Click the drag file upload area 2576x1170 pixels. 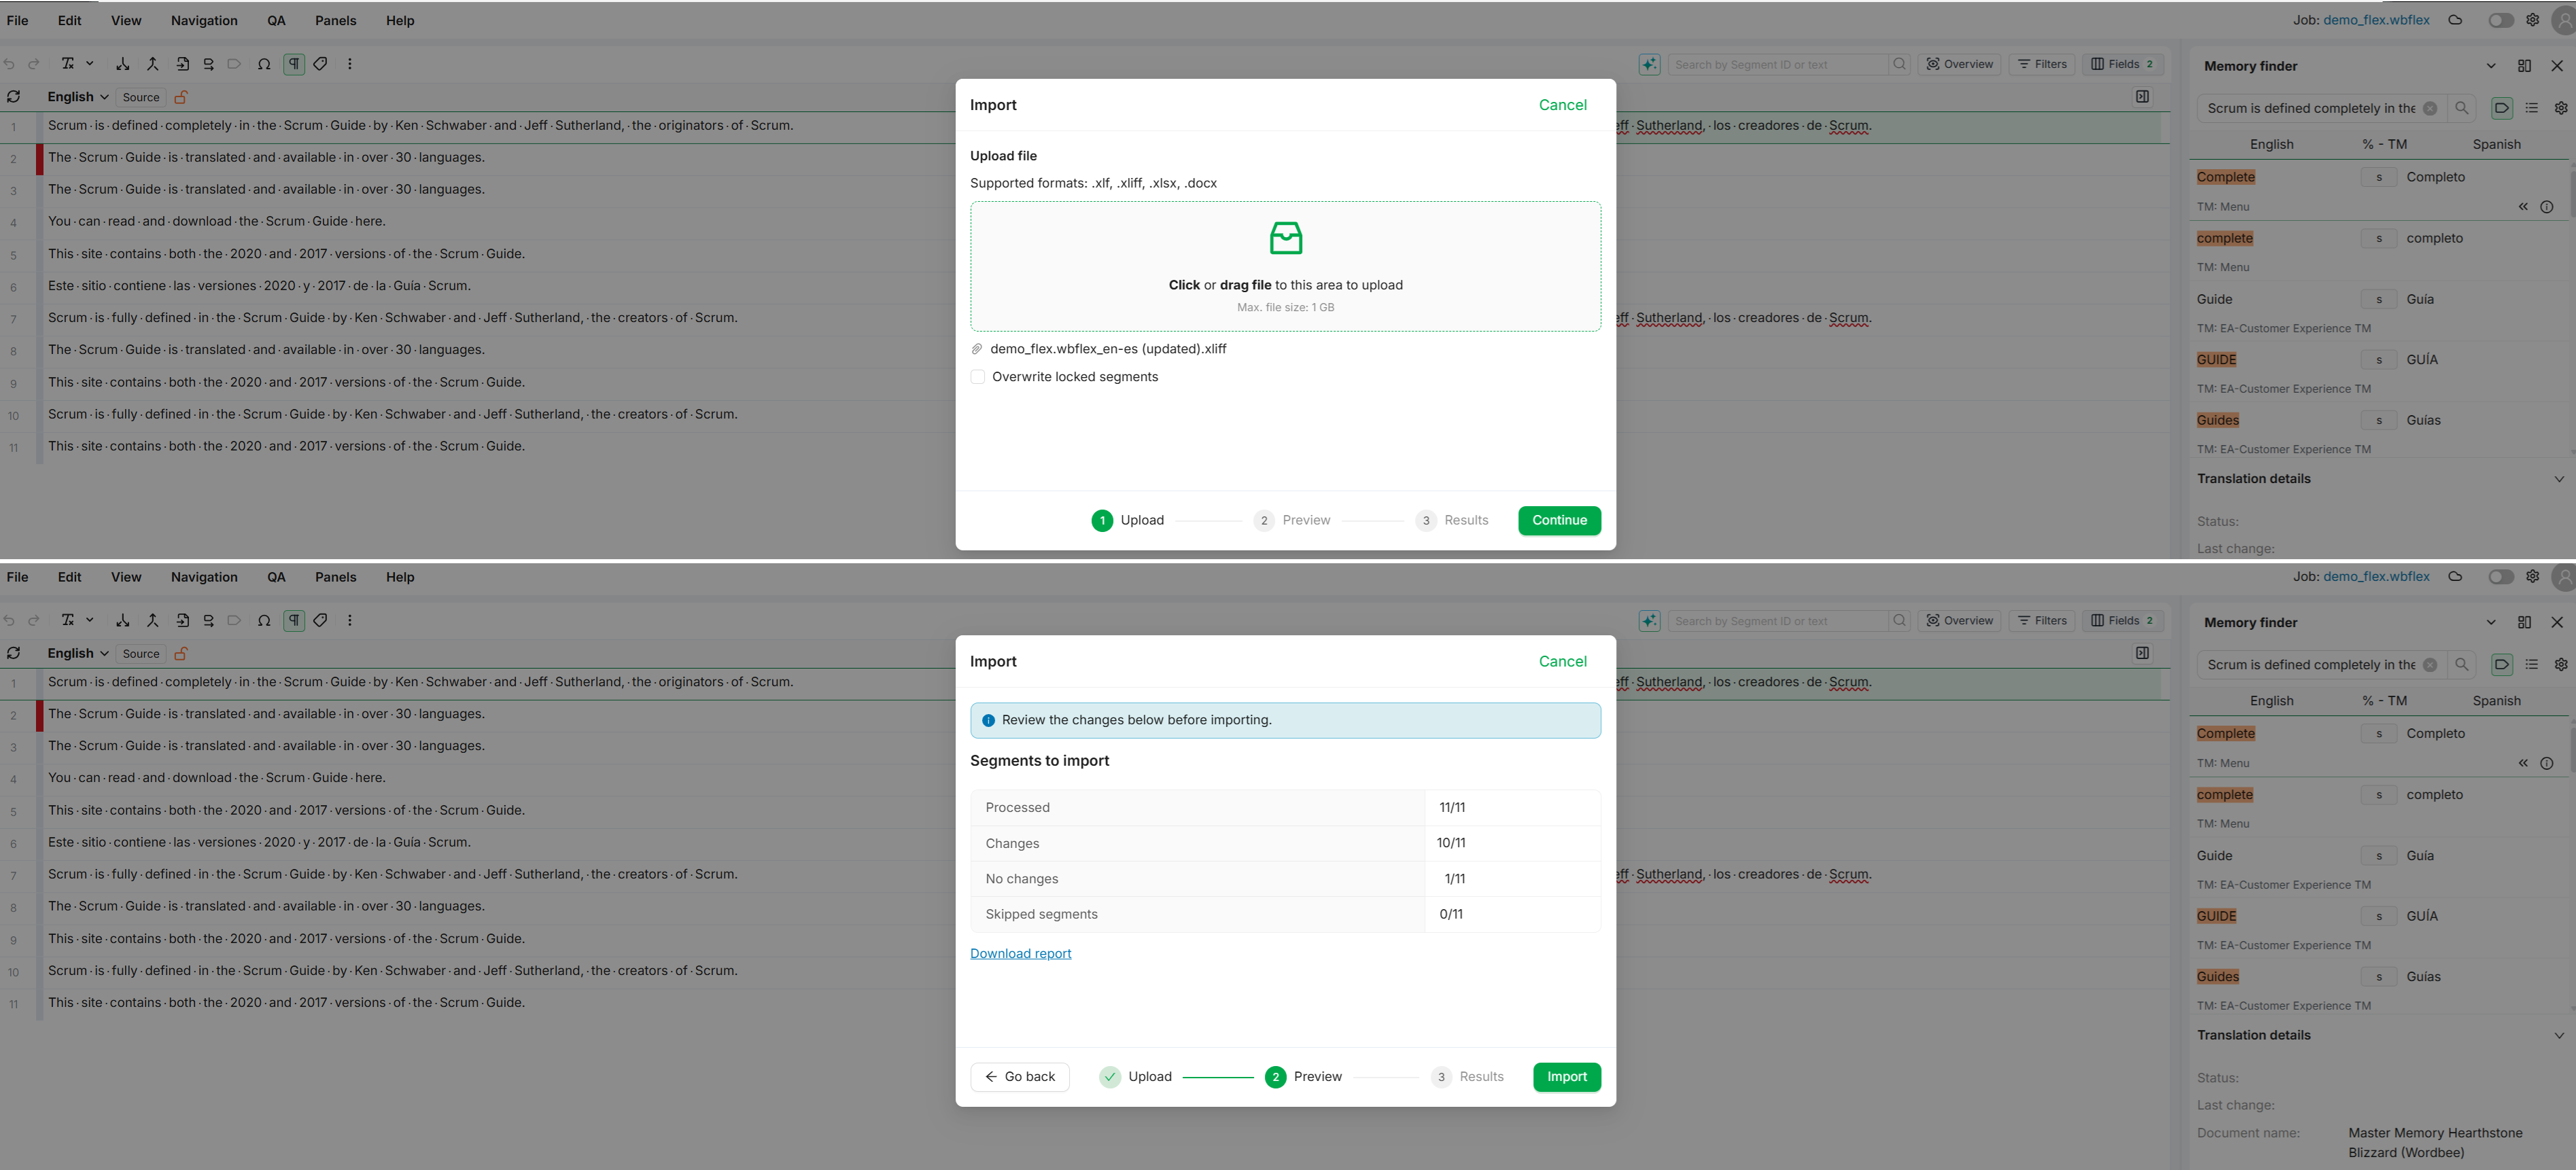(x=1285, y=267)
